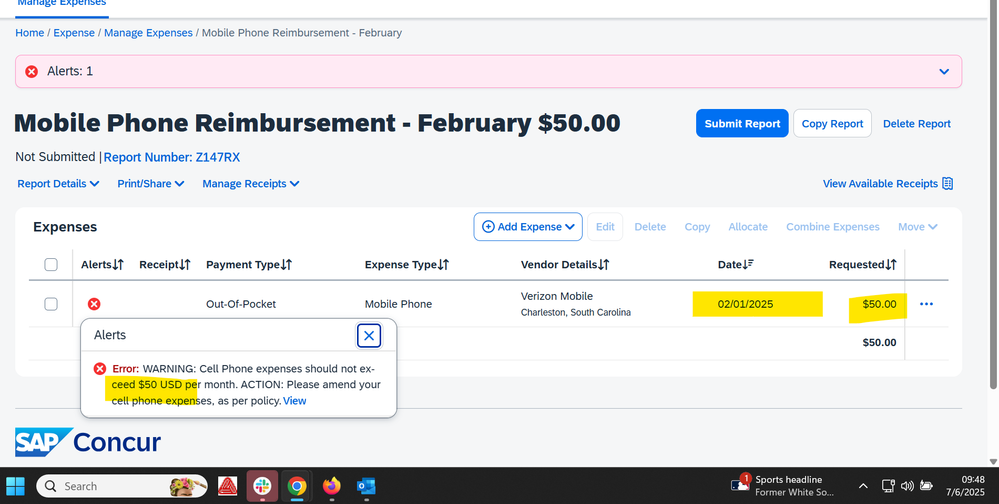Click the Submit Report button
999x504 pixels.
742,124
